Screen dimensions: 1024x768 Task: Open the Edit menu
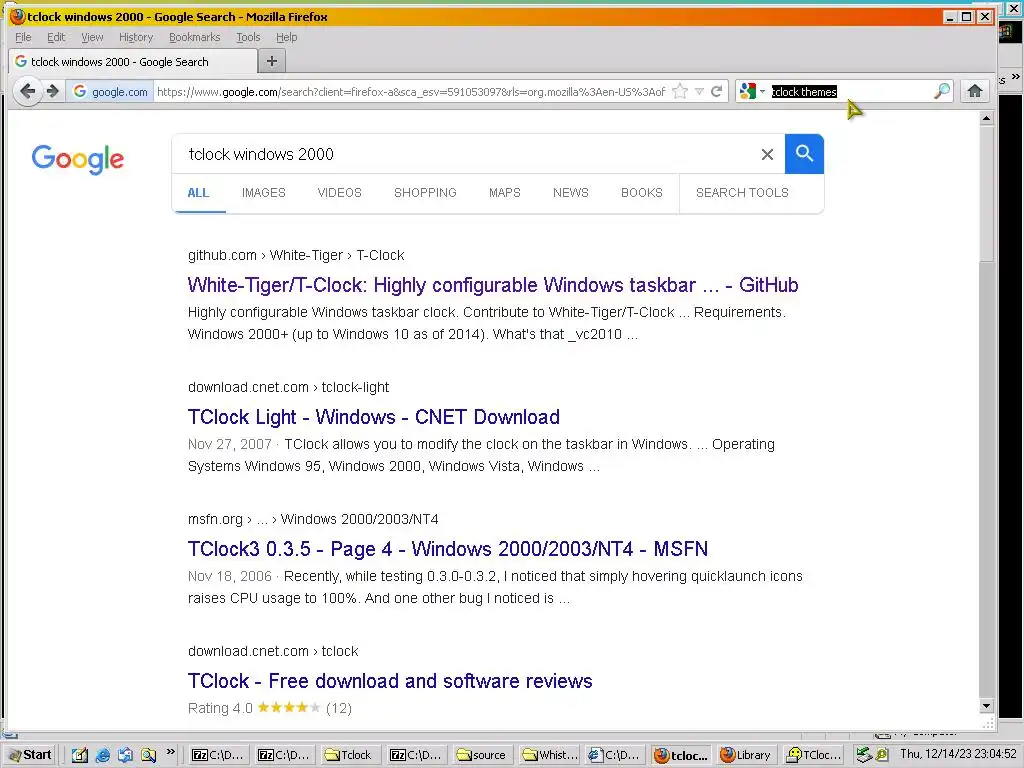56,37
